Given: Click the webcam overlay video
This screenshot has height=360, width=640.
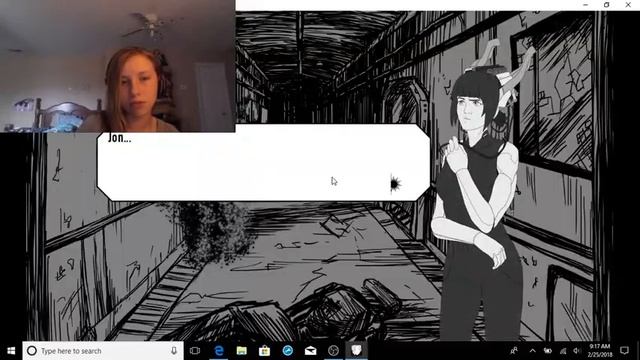Looking at the screenshot, I should 118,66.
